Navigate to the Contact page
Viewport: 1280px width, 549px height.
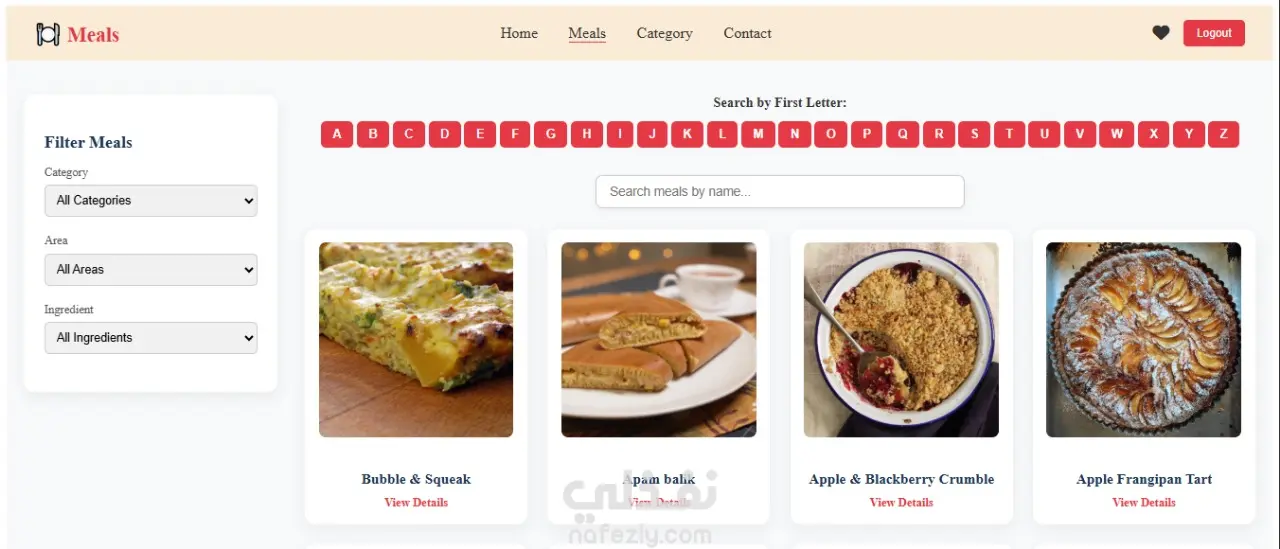point(747,33)
